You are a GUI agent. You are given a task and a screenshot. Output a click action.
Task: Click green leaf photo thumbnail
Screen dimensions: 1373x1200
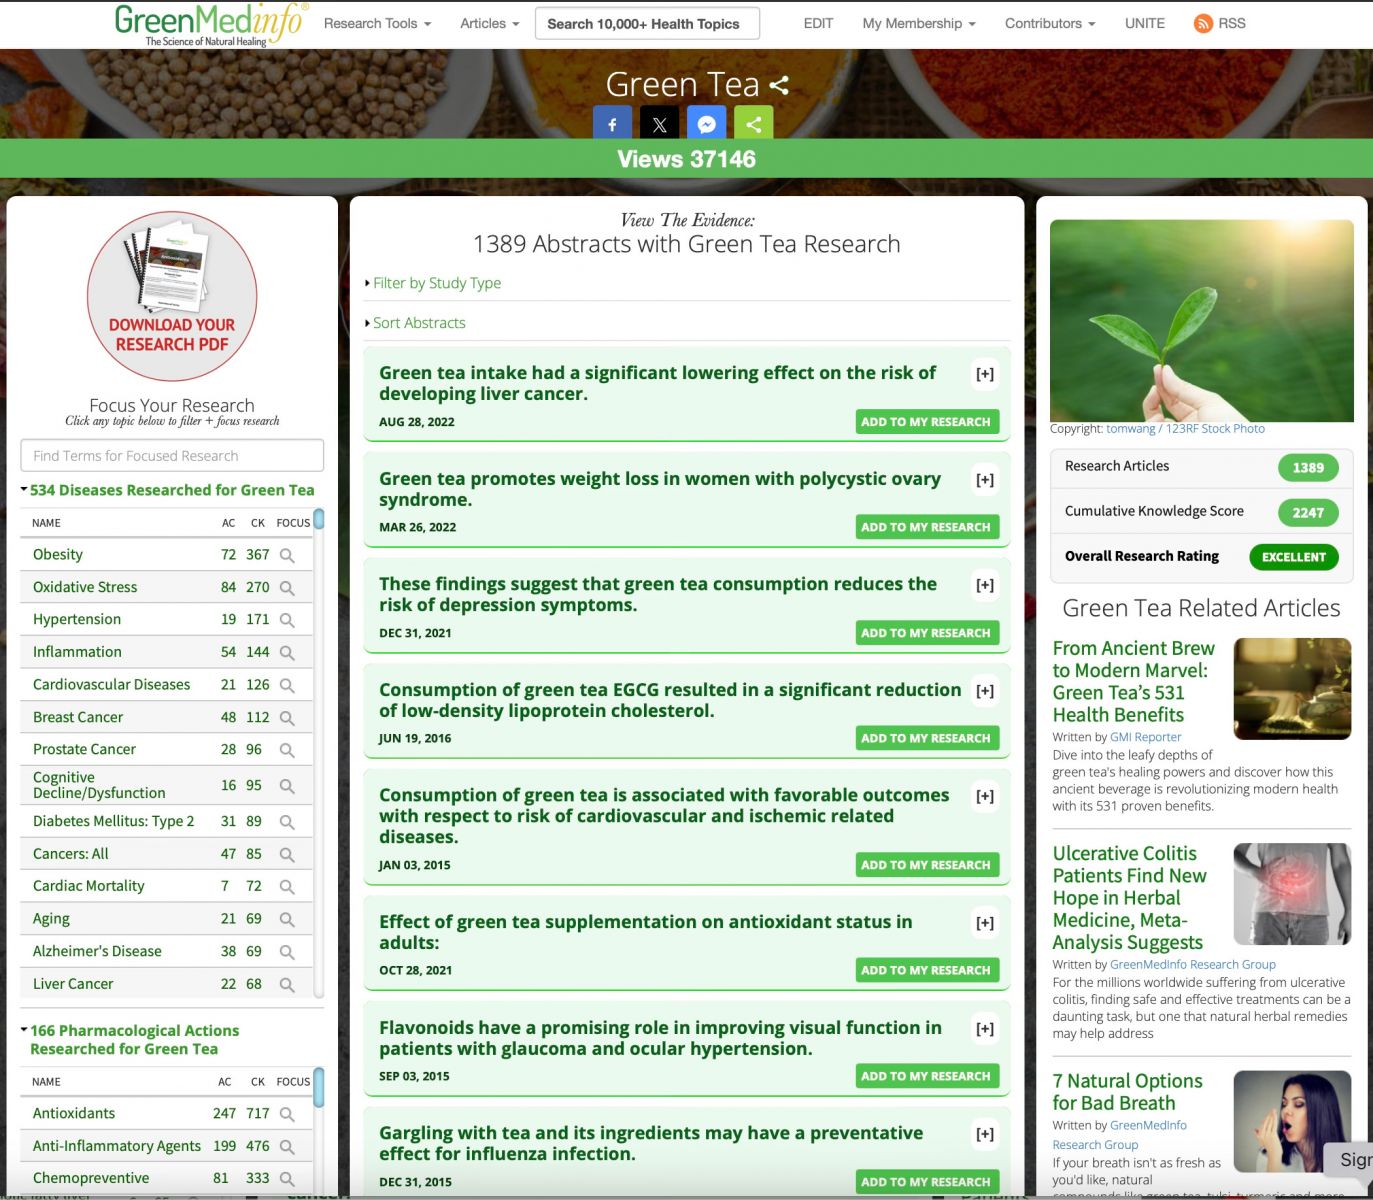tap(1202, 321)
